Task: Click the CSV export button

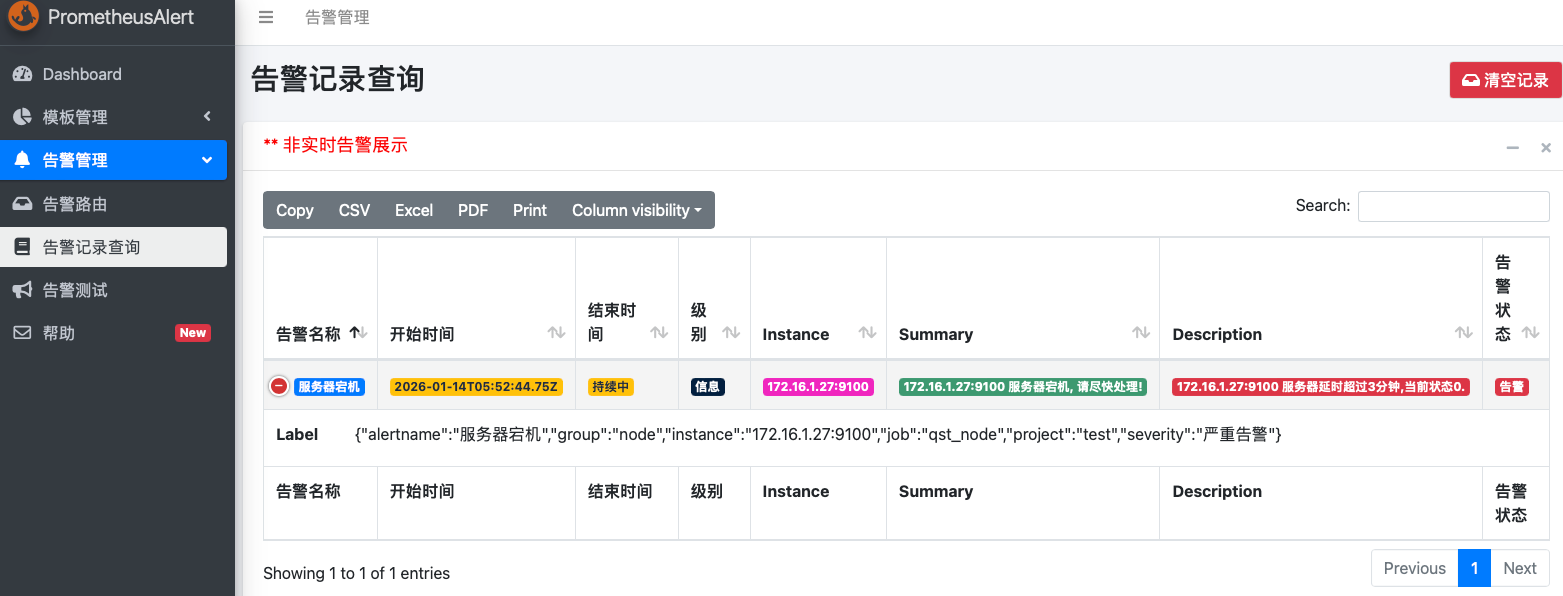Action: pos(354,210)
